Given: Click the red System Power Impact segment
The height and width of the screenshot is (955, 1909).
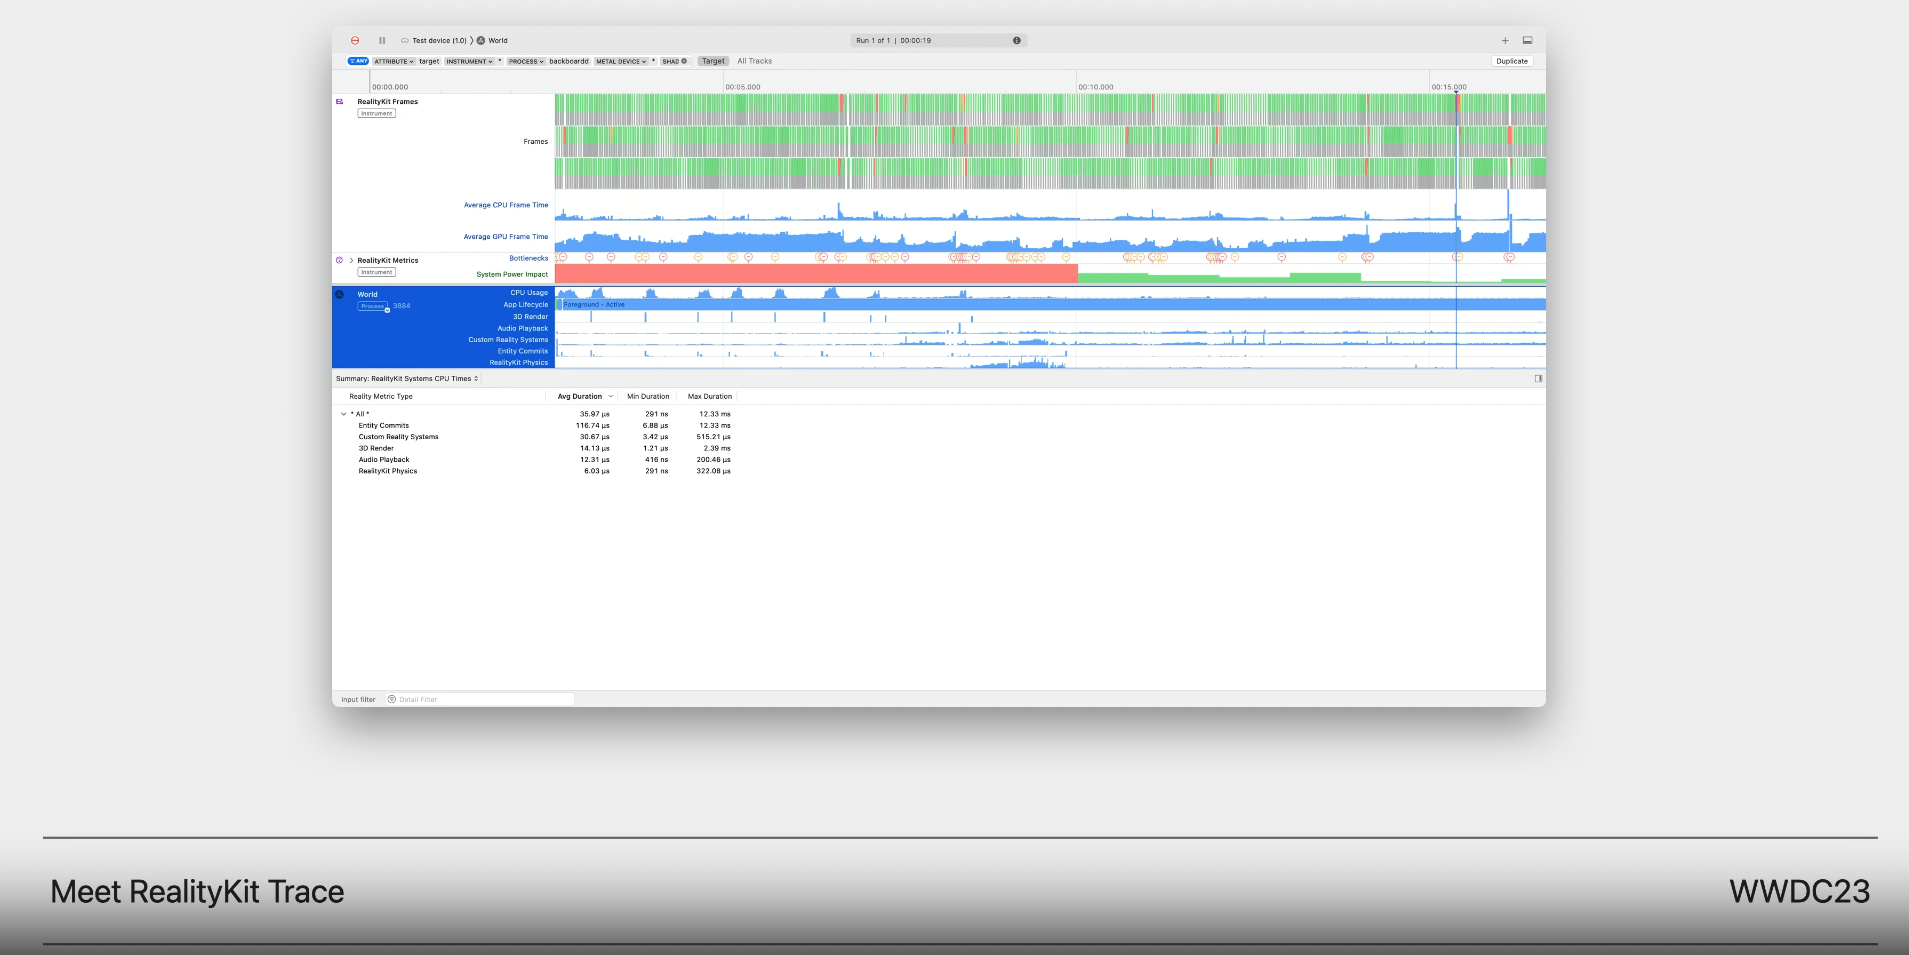Looking at the screenshot, I should pos(816,273).
